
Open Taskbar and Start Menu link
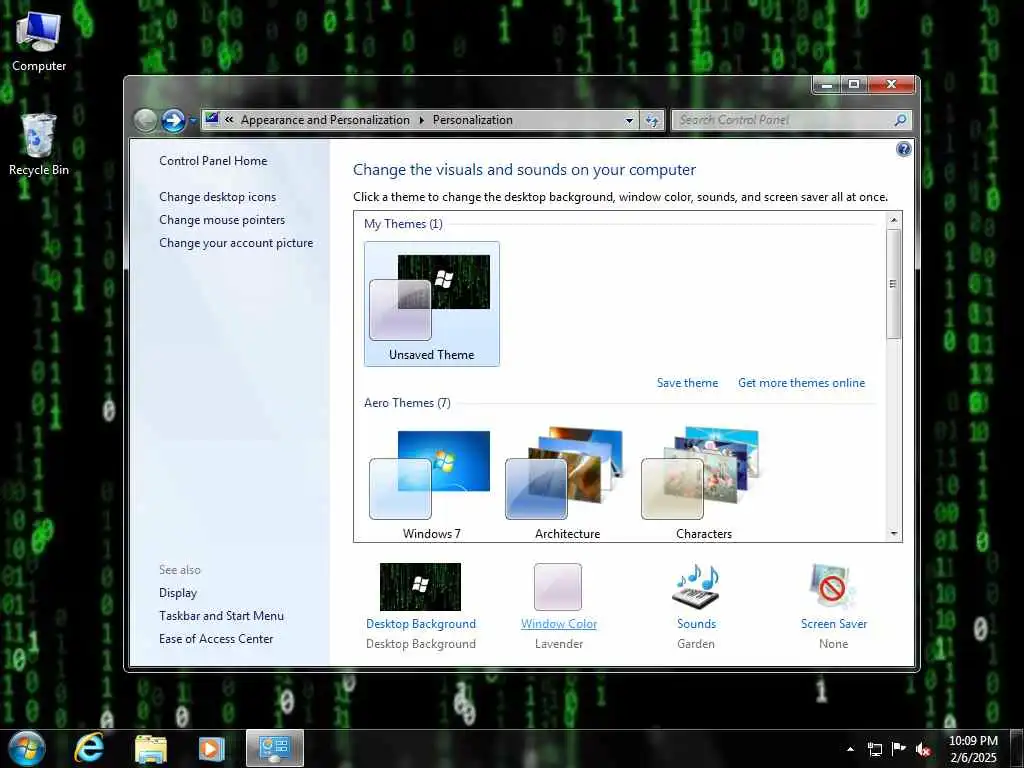point(221,616)
